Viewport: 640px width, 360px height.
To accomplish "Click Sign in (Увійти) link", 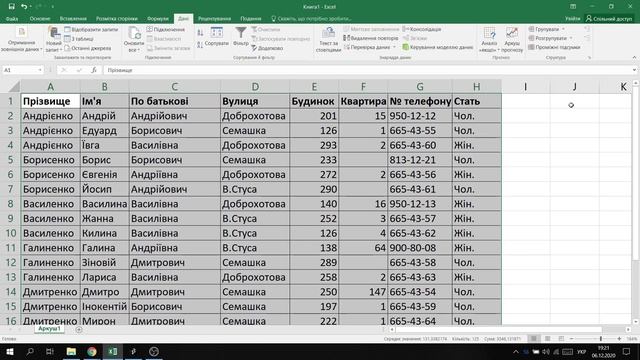I will (x=572, y=19).
